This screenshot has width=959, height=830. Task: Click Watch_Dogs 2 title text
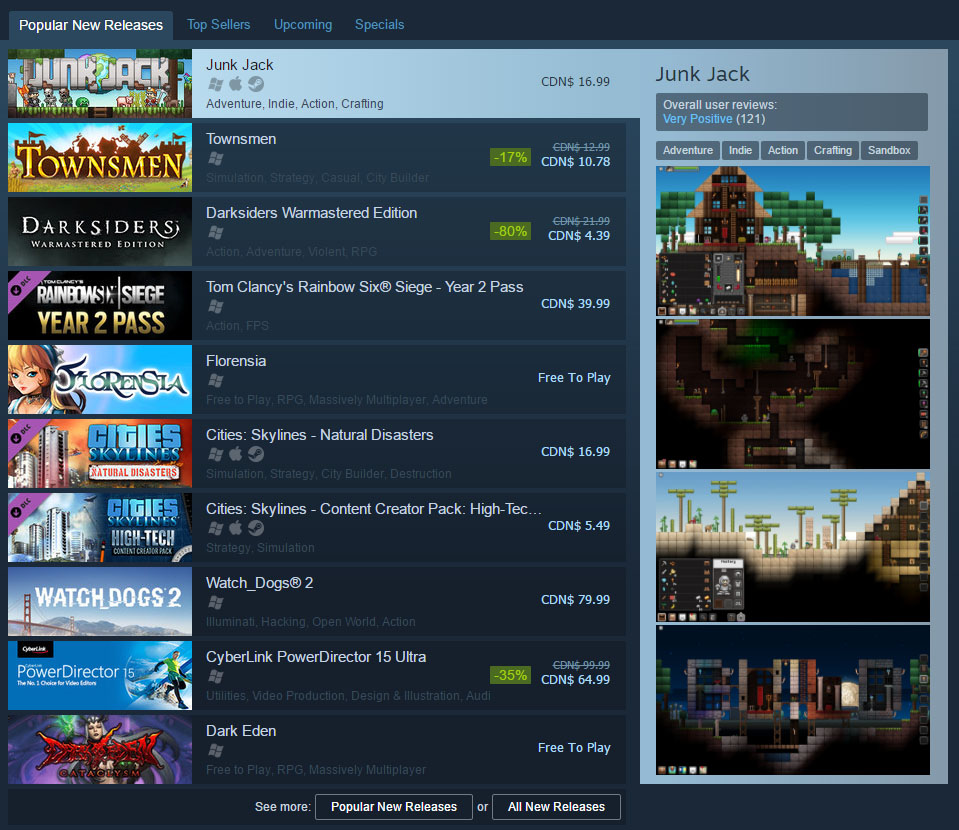click(259, 583)
